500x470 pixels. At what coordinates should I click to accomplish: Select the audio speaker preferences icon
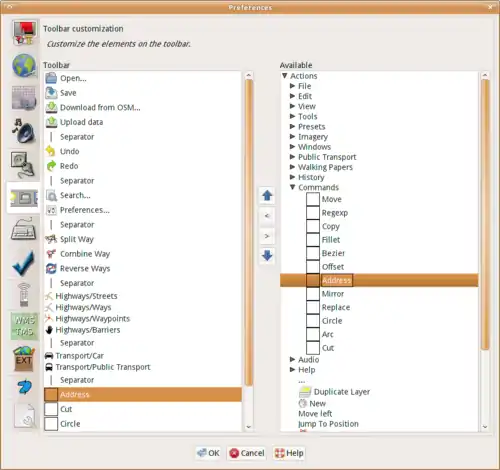coord(24,131)
